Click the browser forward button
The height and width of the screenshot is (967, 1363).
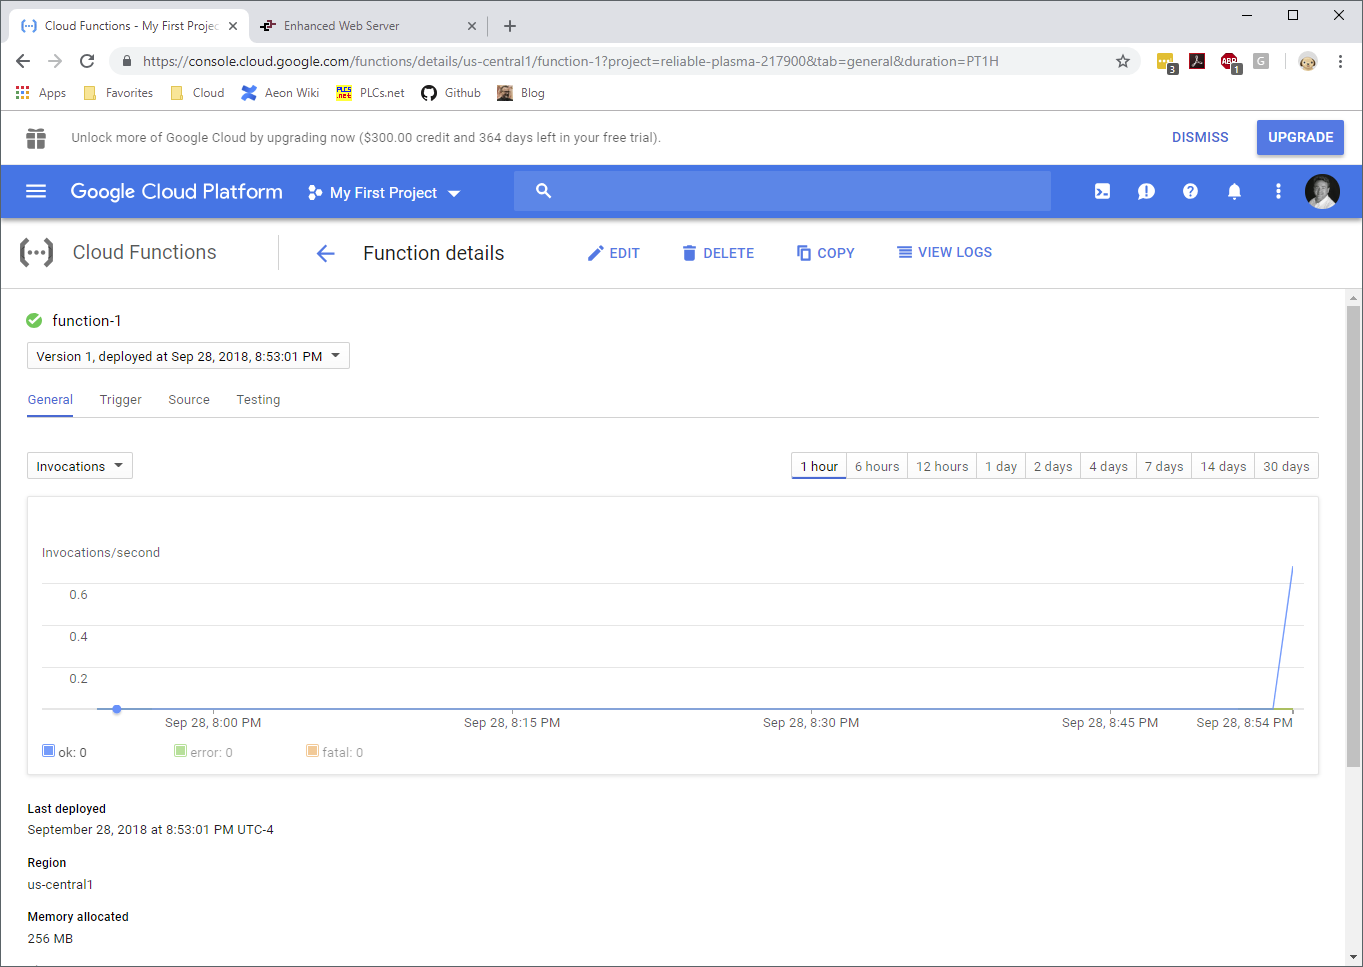click(x=55, y=61)
